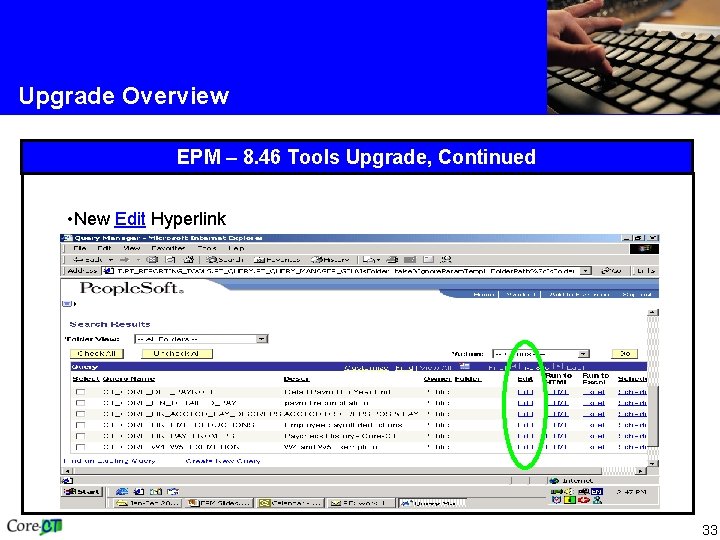
Task: Open the File menu
Action: (79, 248)
